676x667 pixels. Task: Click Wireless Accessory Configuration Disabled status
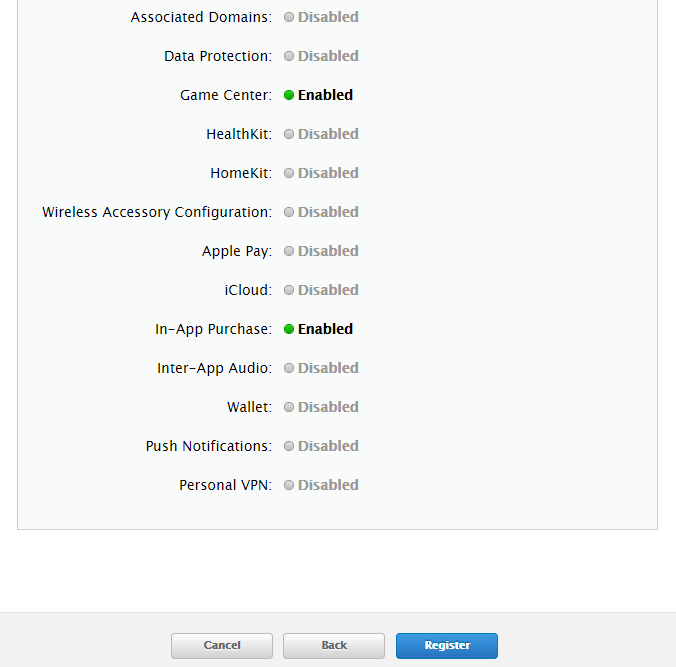point(328,212)
